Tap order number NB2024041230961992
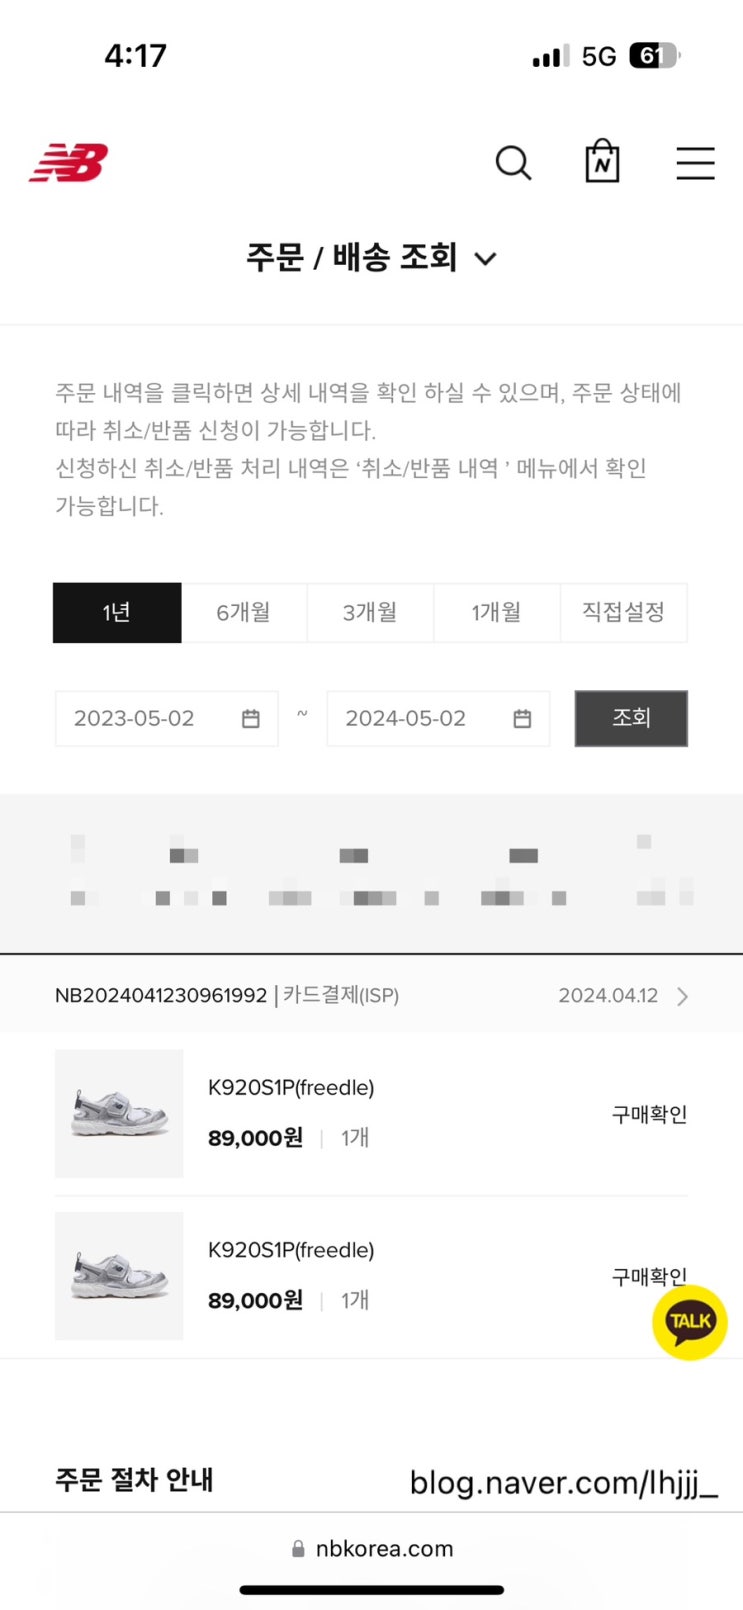The width and height of the screenshot is (743, 1610). (161, 996)
